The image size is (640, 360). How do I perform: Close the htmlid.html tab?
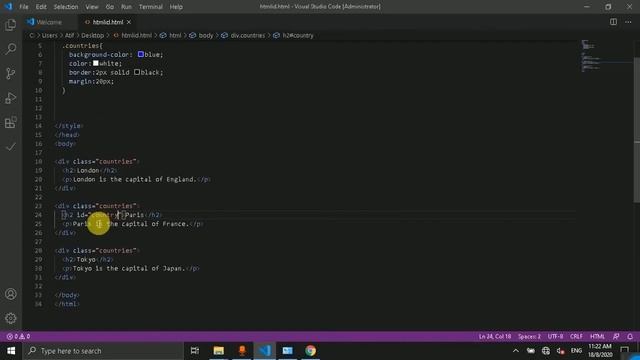pos(129,22)
